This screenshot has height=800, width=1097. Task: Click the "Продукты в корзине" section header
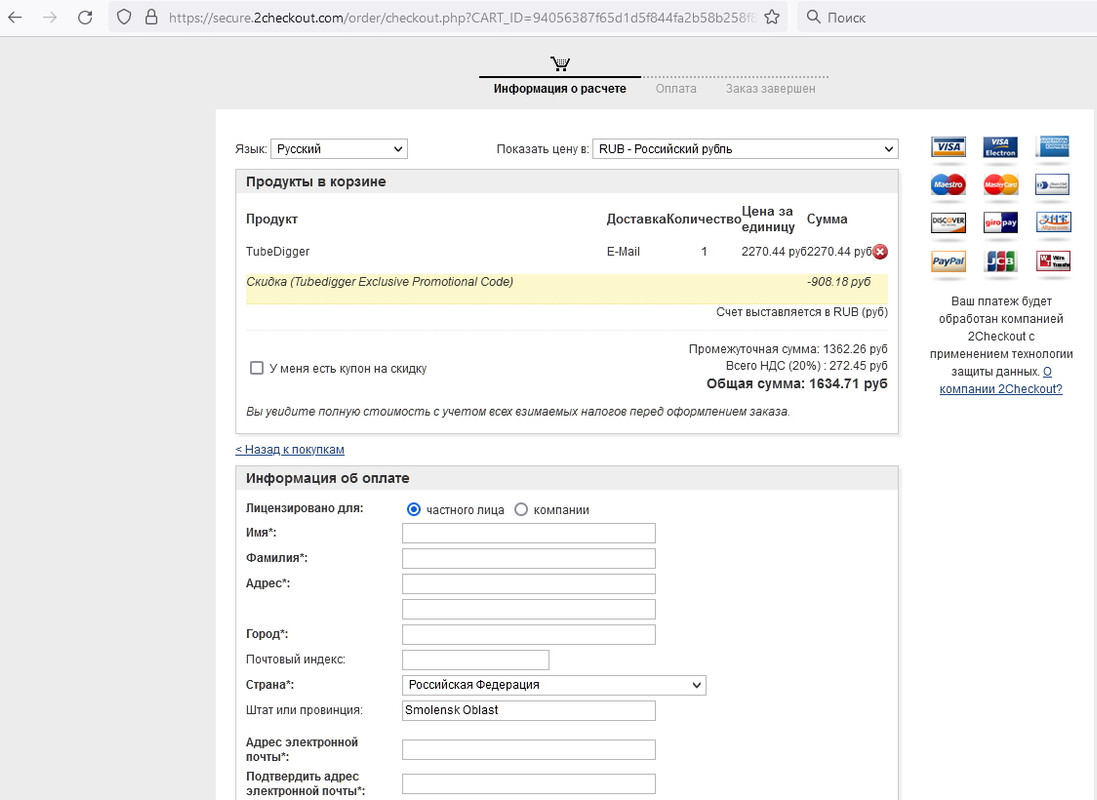(x=567, y=181)
